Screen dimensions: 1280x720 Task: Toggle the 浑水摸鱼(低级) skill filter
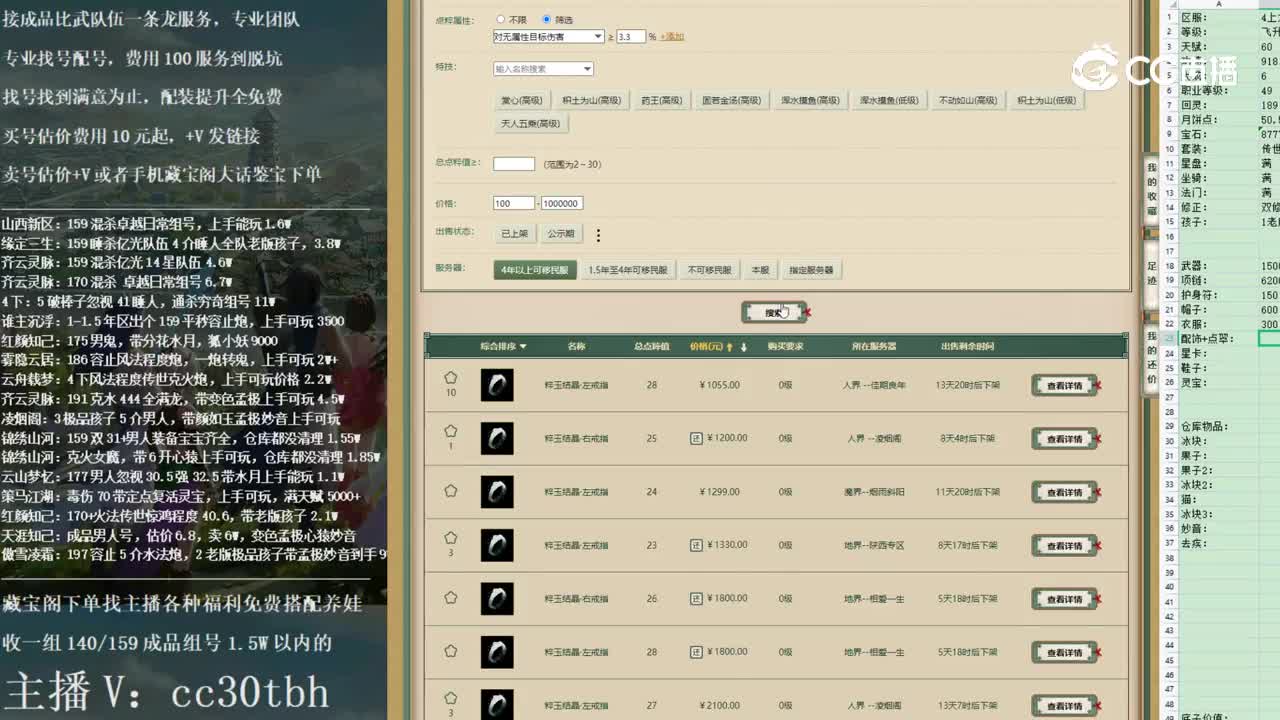click(890, 100)
